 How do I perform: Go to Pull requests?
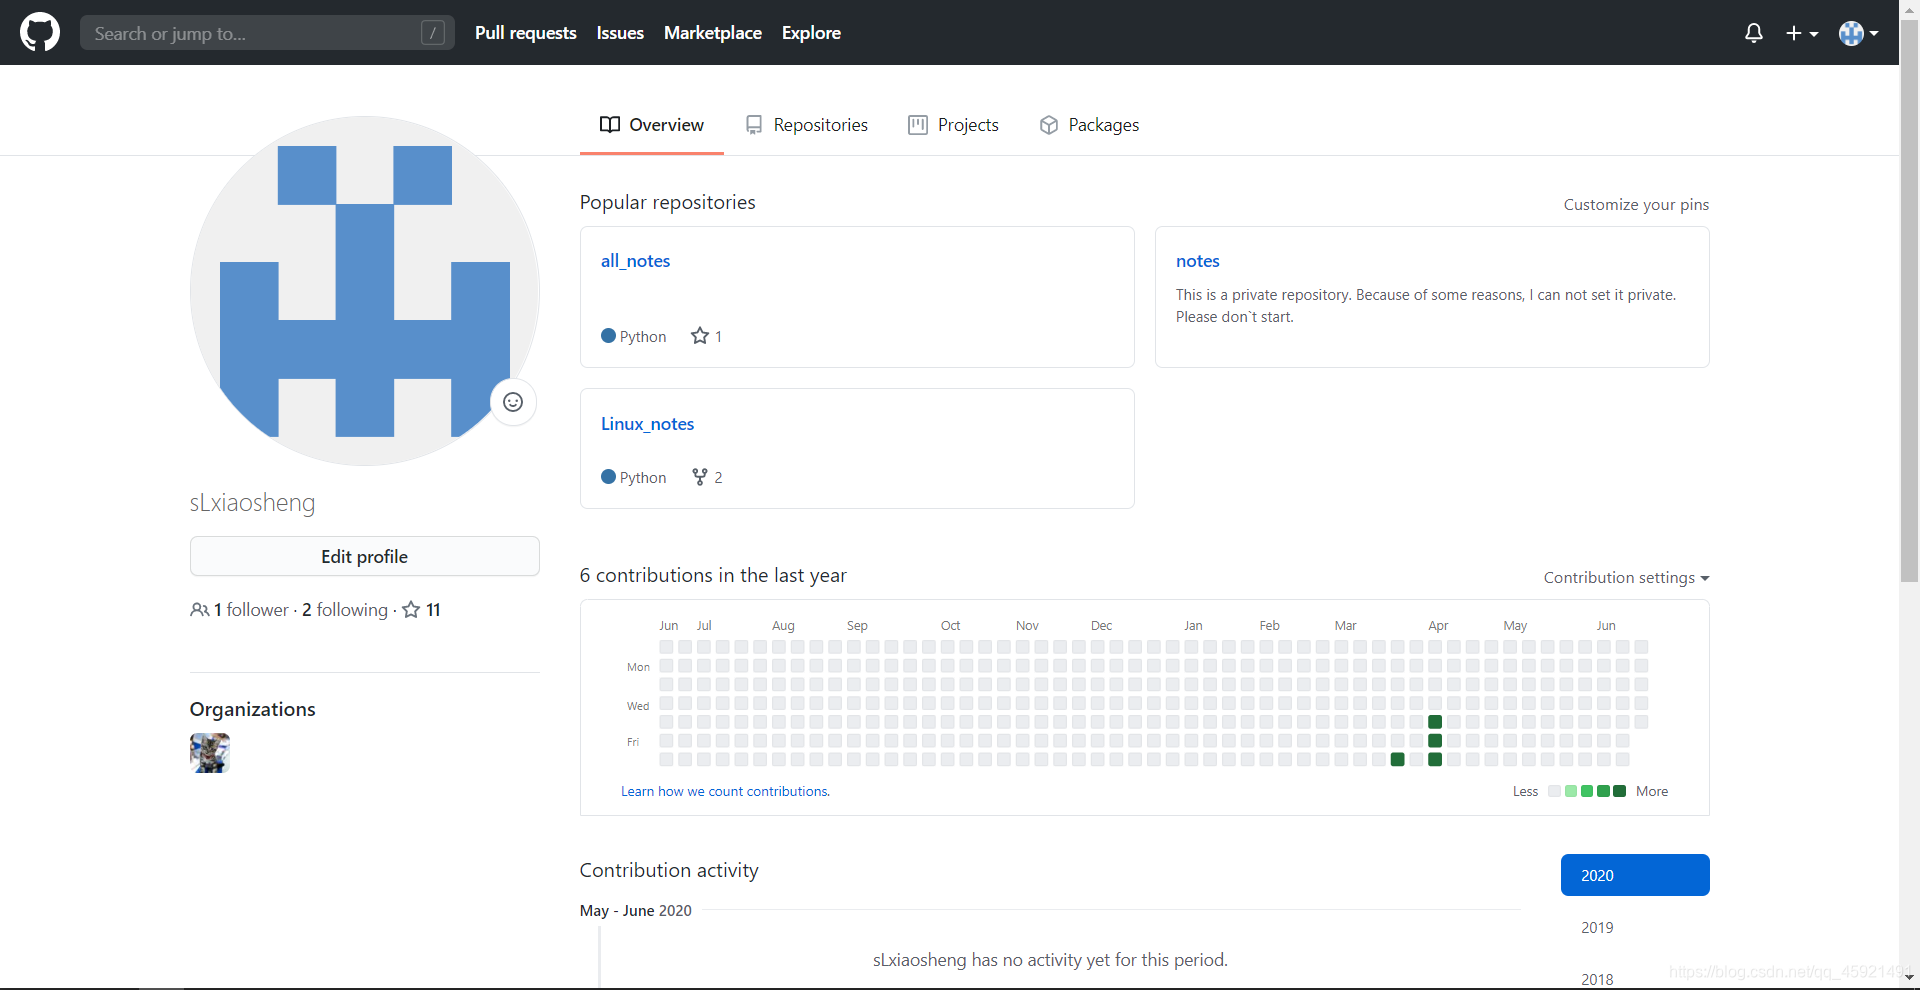tap(526, 33)
